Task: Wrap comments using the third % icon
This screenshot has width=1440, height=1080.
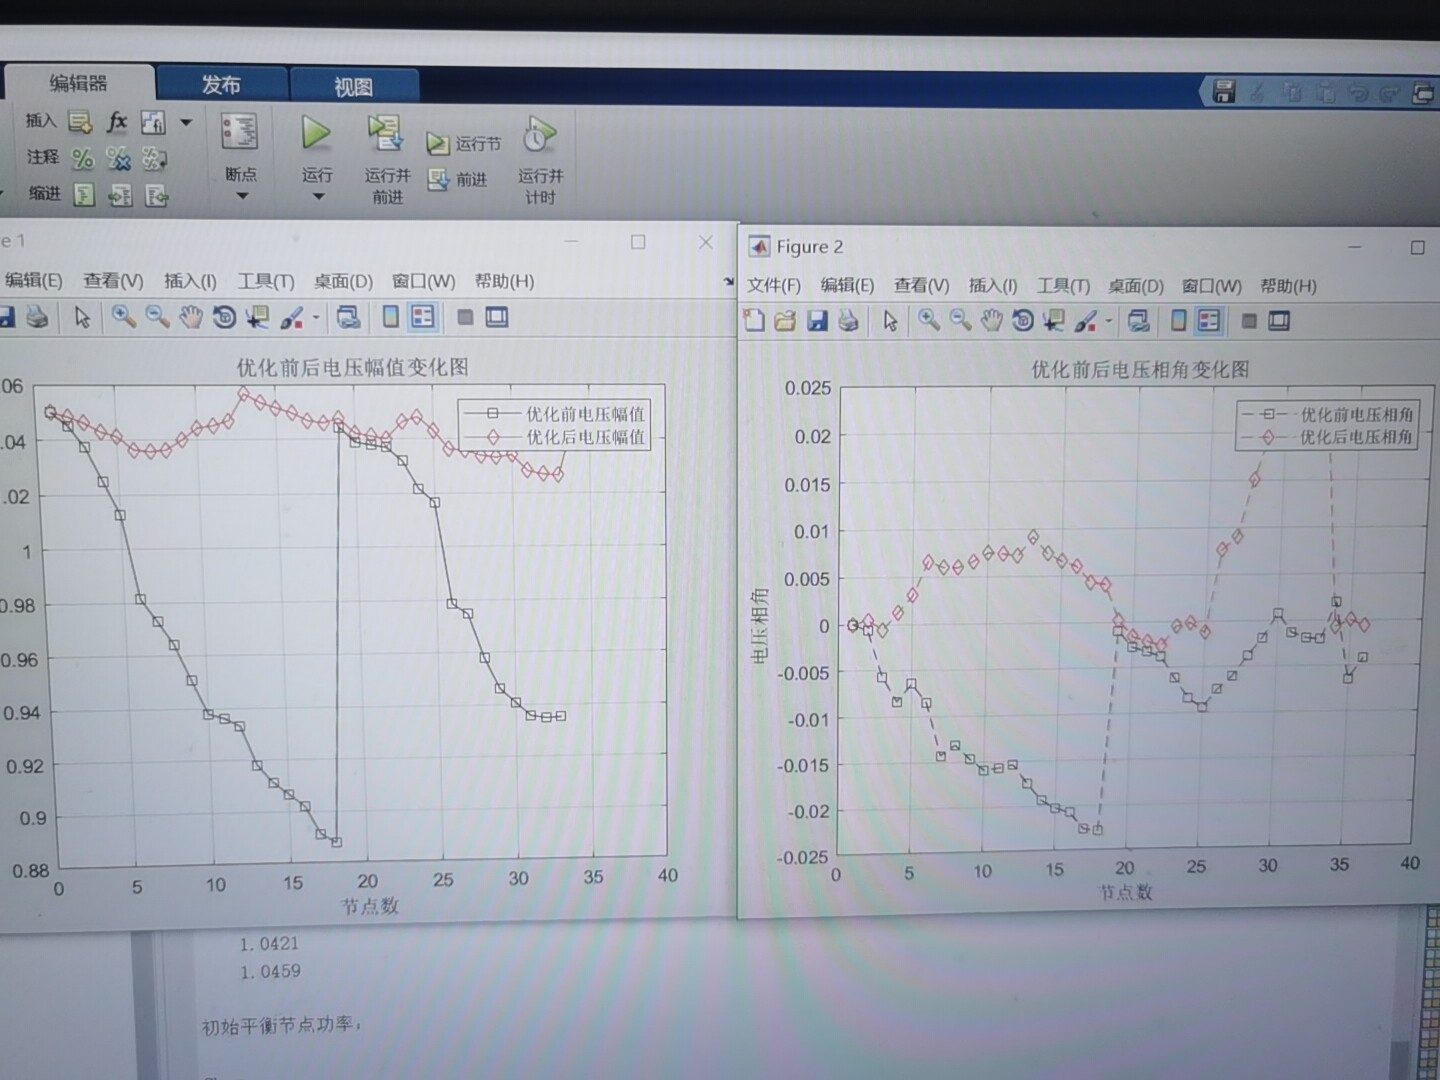Action: tap(154, 158)
